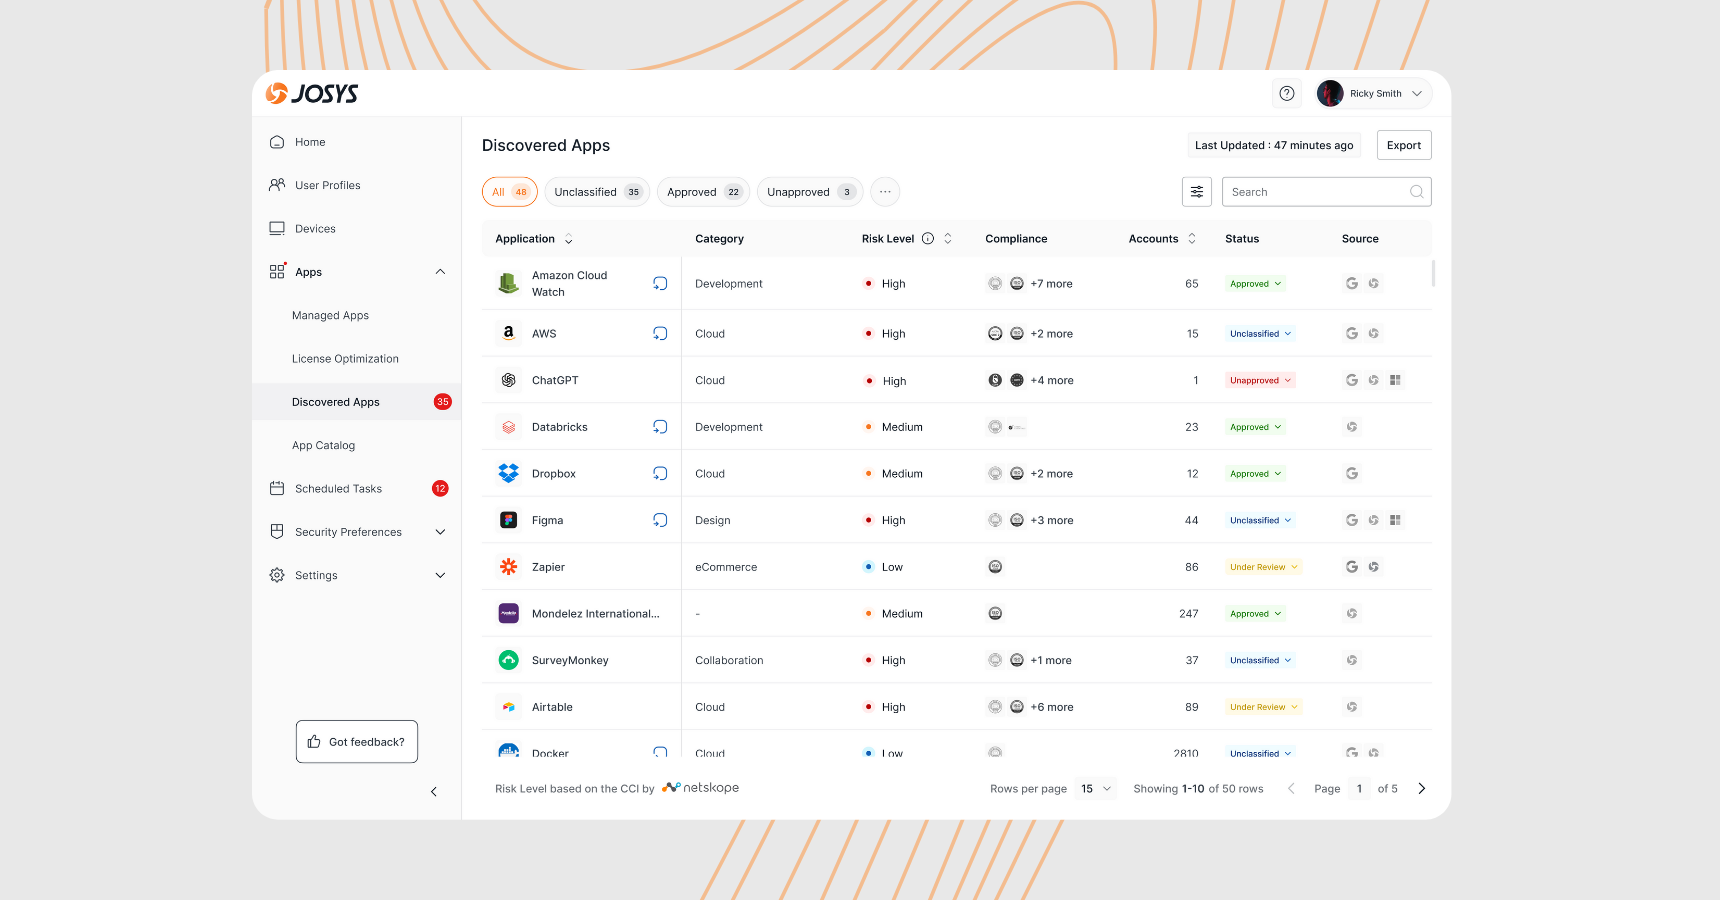Select the All 48 filter tab
1720x900 pixels.
[510, 192]
